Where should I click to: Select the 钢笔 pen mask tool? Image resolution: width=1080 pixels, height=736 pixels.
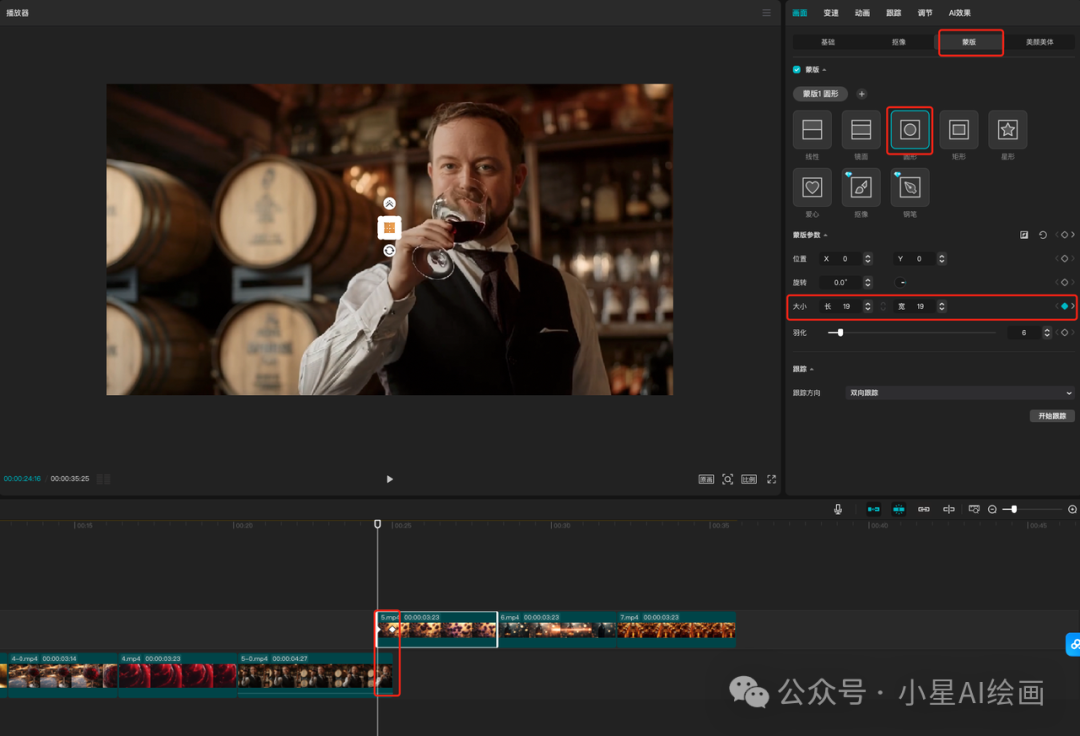[910, 187]
